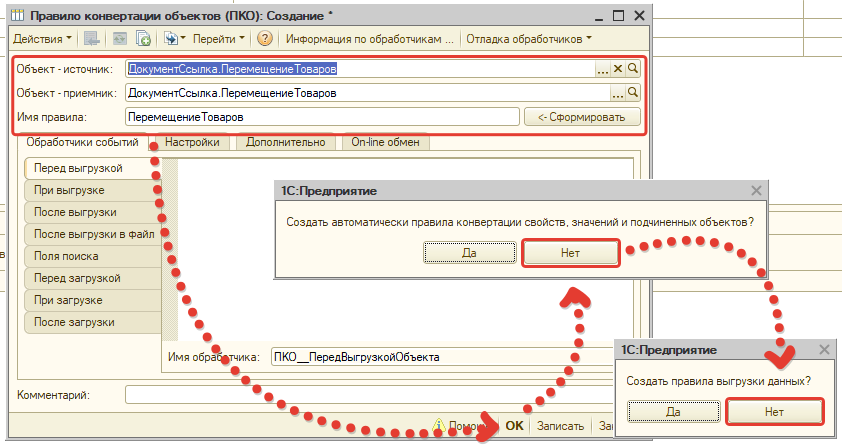This screenshot has height=445, width=842.
Task: Click into the Объект - источник field
Action: pos(360,69)
